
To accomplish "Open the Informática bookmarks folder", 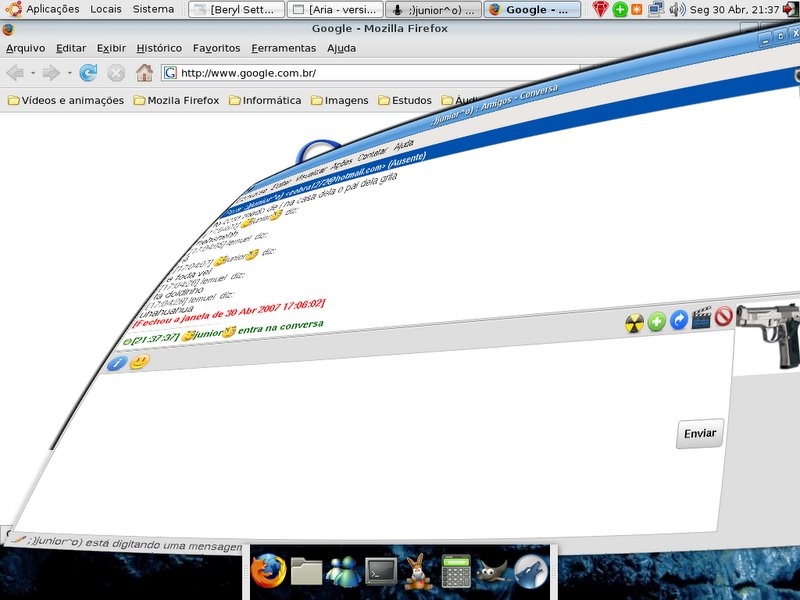I will [265, 101].
